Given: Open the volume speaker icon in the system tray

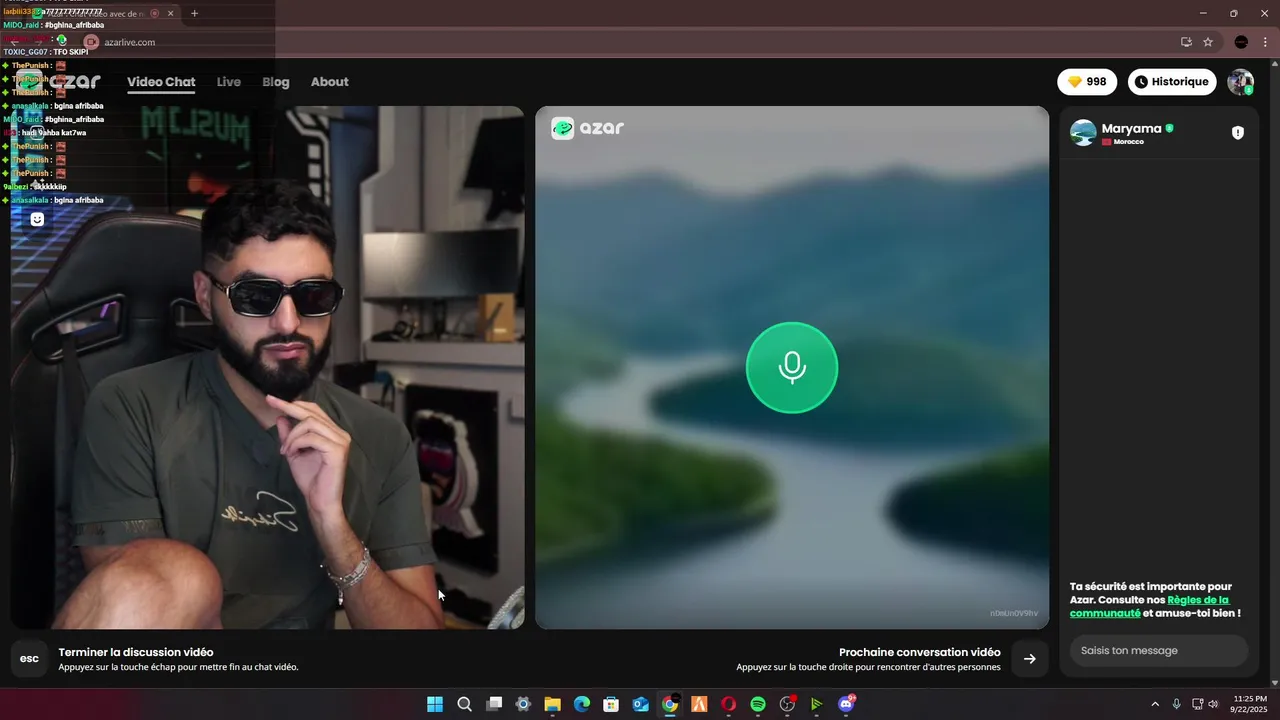Looking at the screenshot, I should 1213,704.
